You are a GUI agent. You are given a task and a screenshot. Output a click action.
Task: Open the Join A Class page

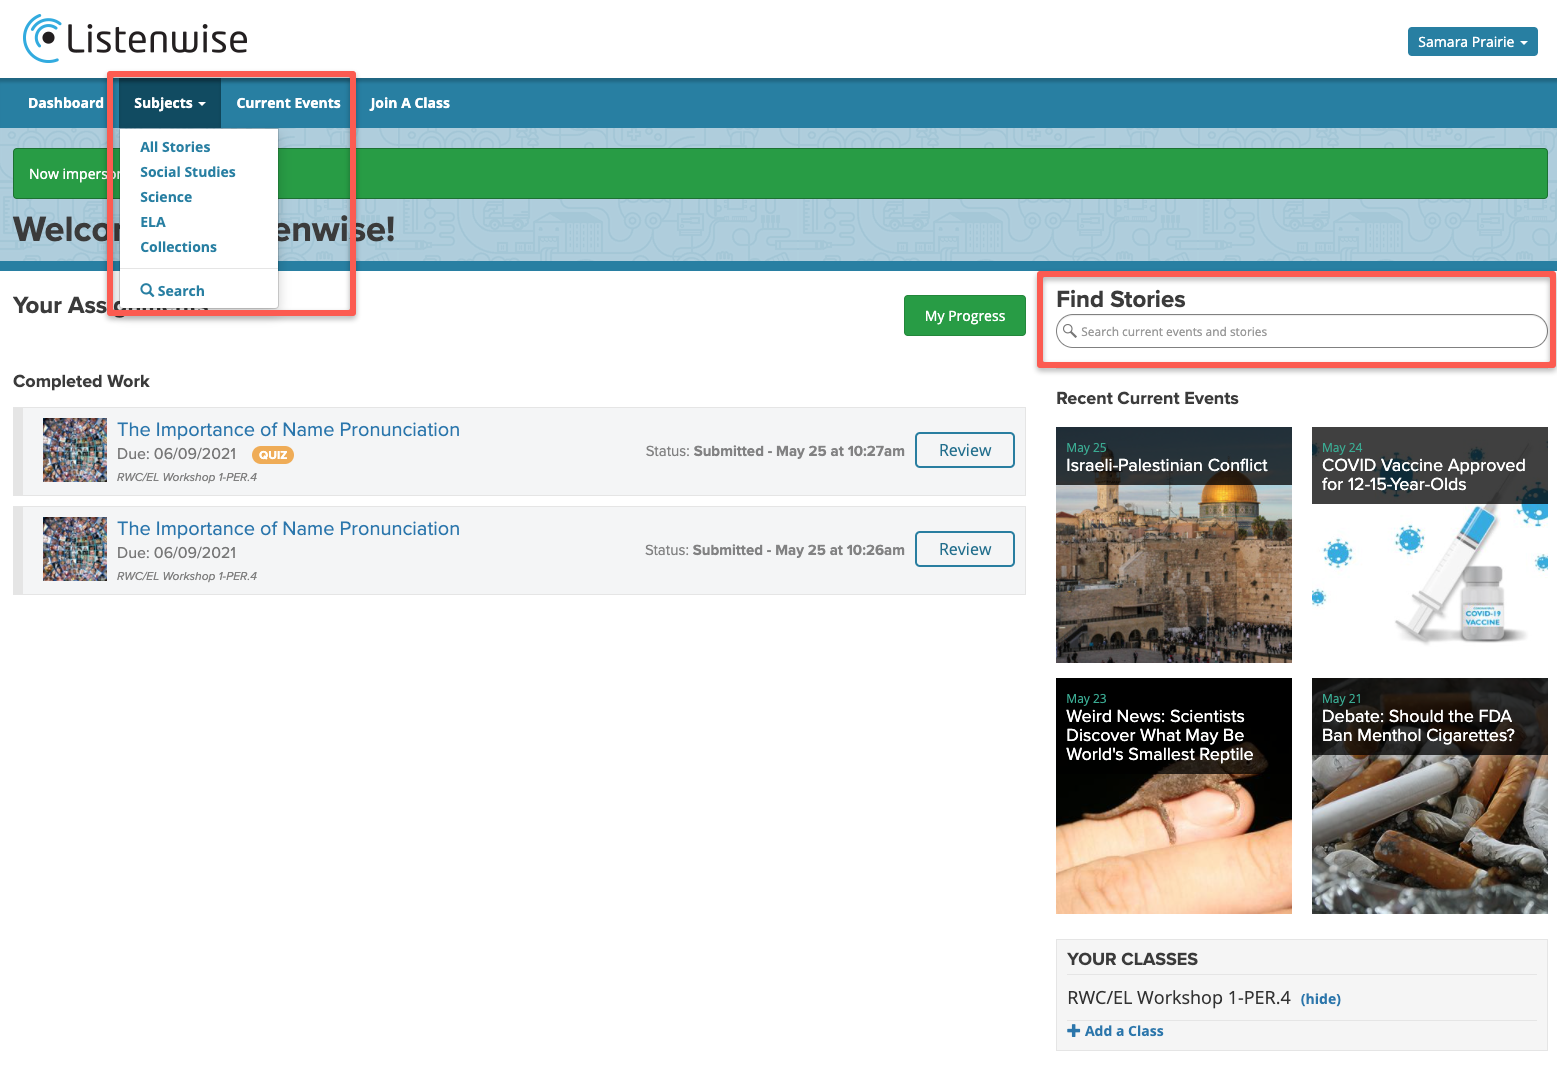(x=410, y=103)
